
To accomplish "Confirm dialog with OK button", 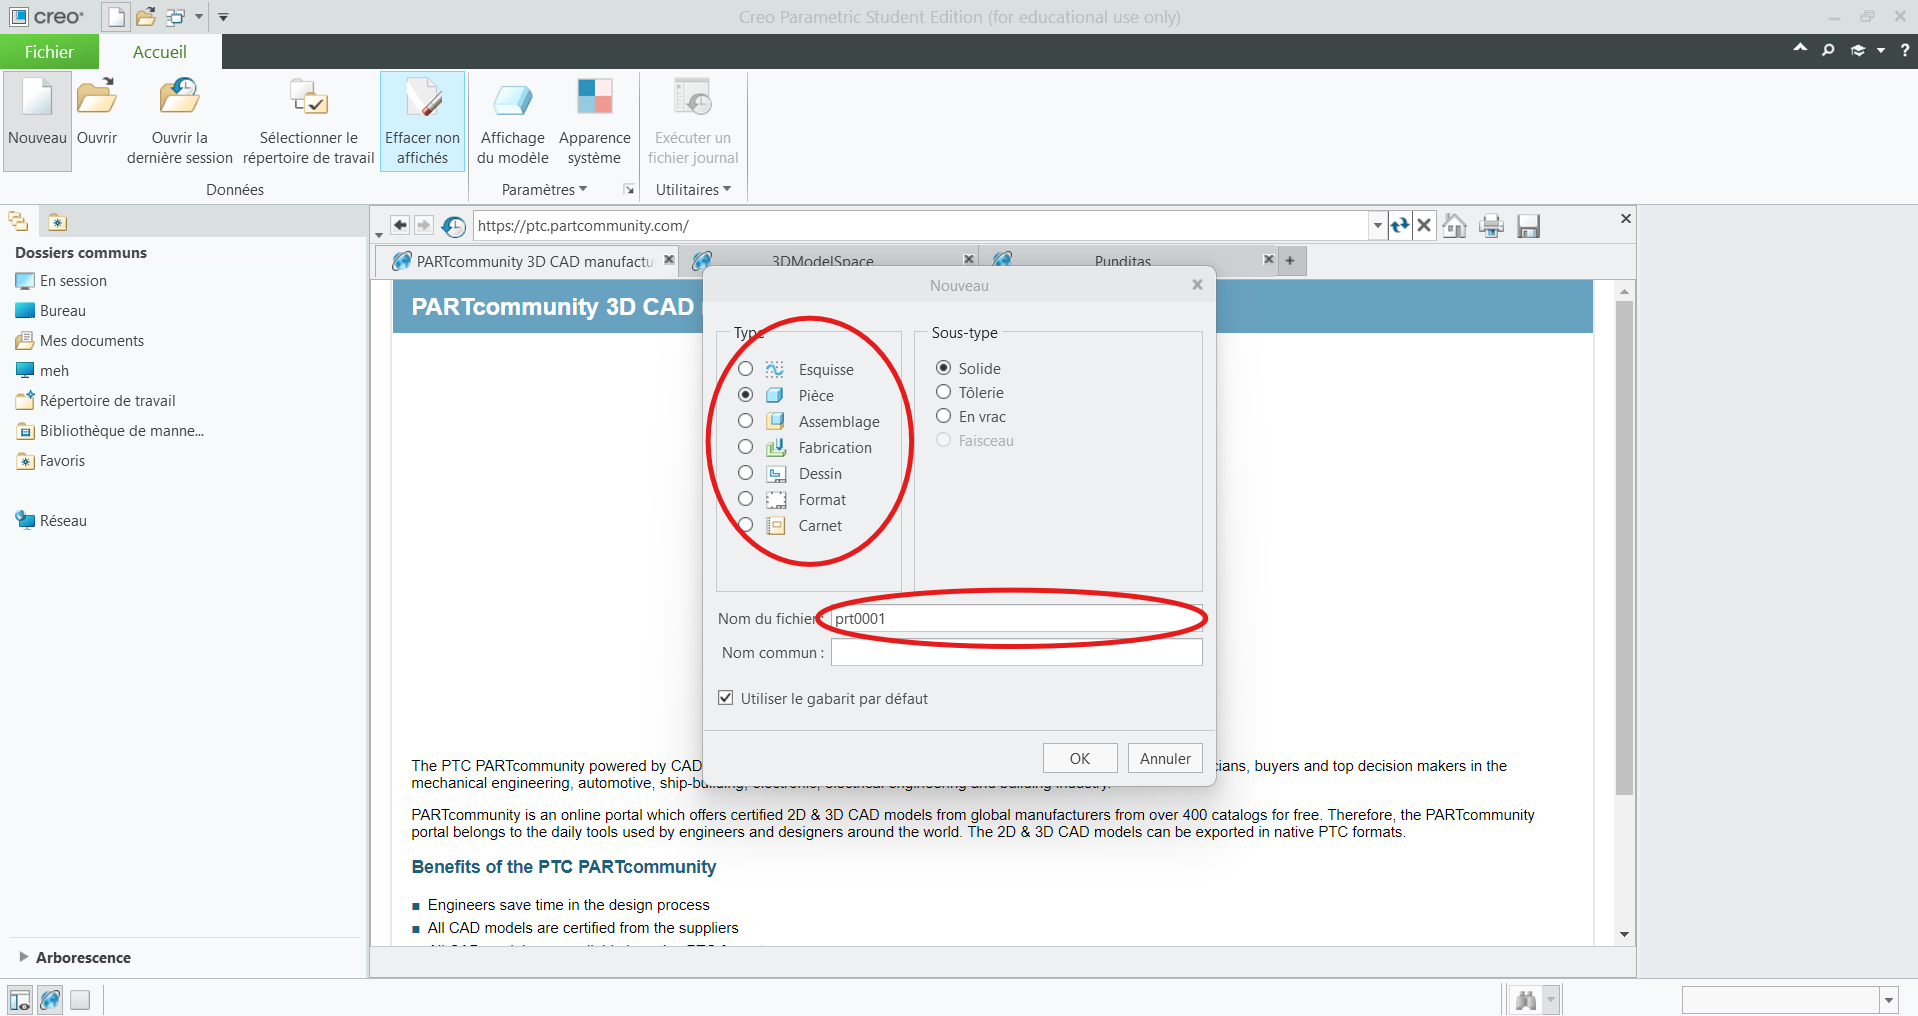I will tap(1080, 758).
